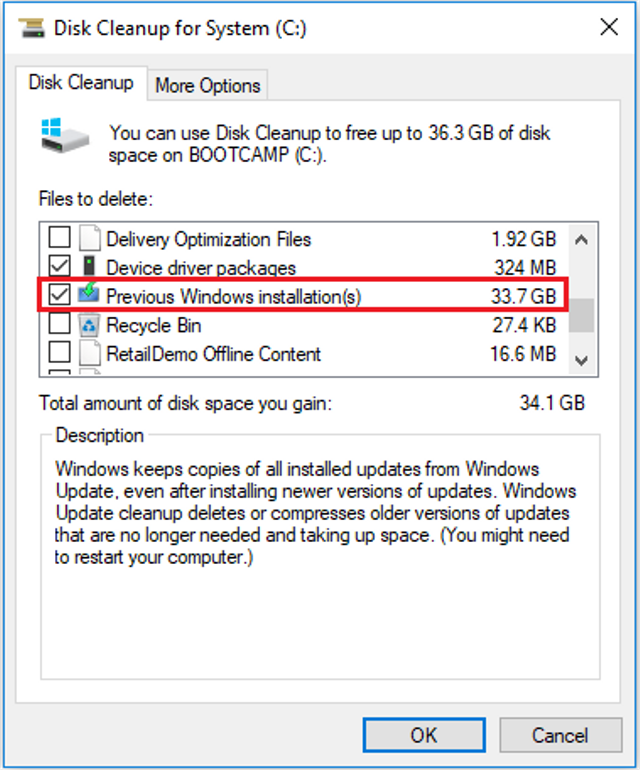Uncheck the Device driver packages checkbox

point(60,267)
